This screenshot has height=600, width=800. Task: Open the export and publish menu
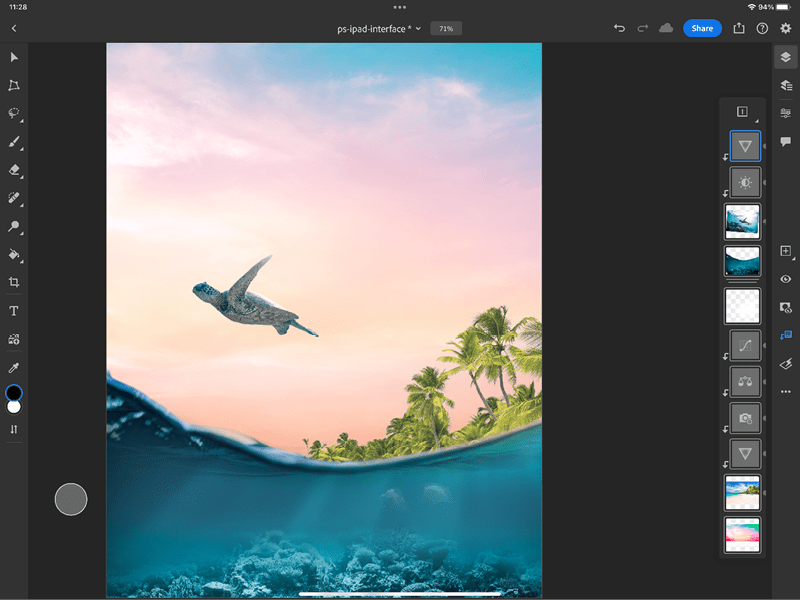pyautogui.click(x=739, y=29)
